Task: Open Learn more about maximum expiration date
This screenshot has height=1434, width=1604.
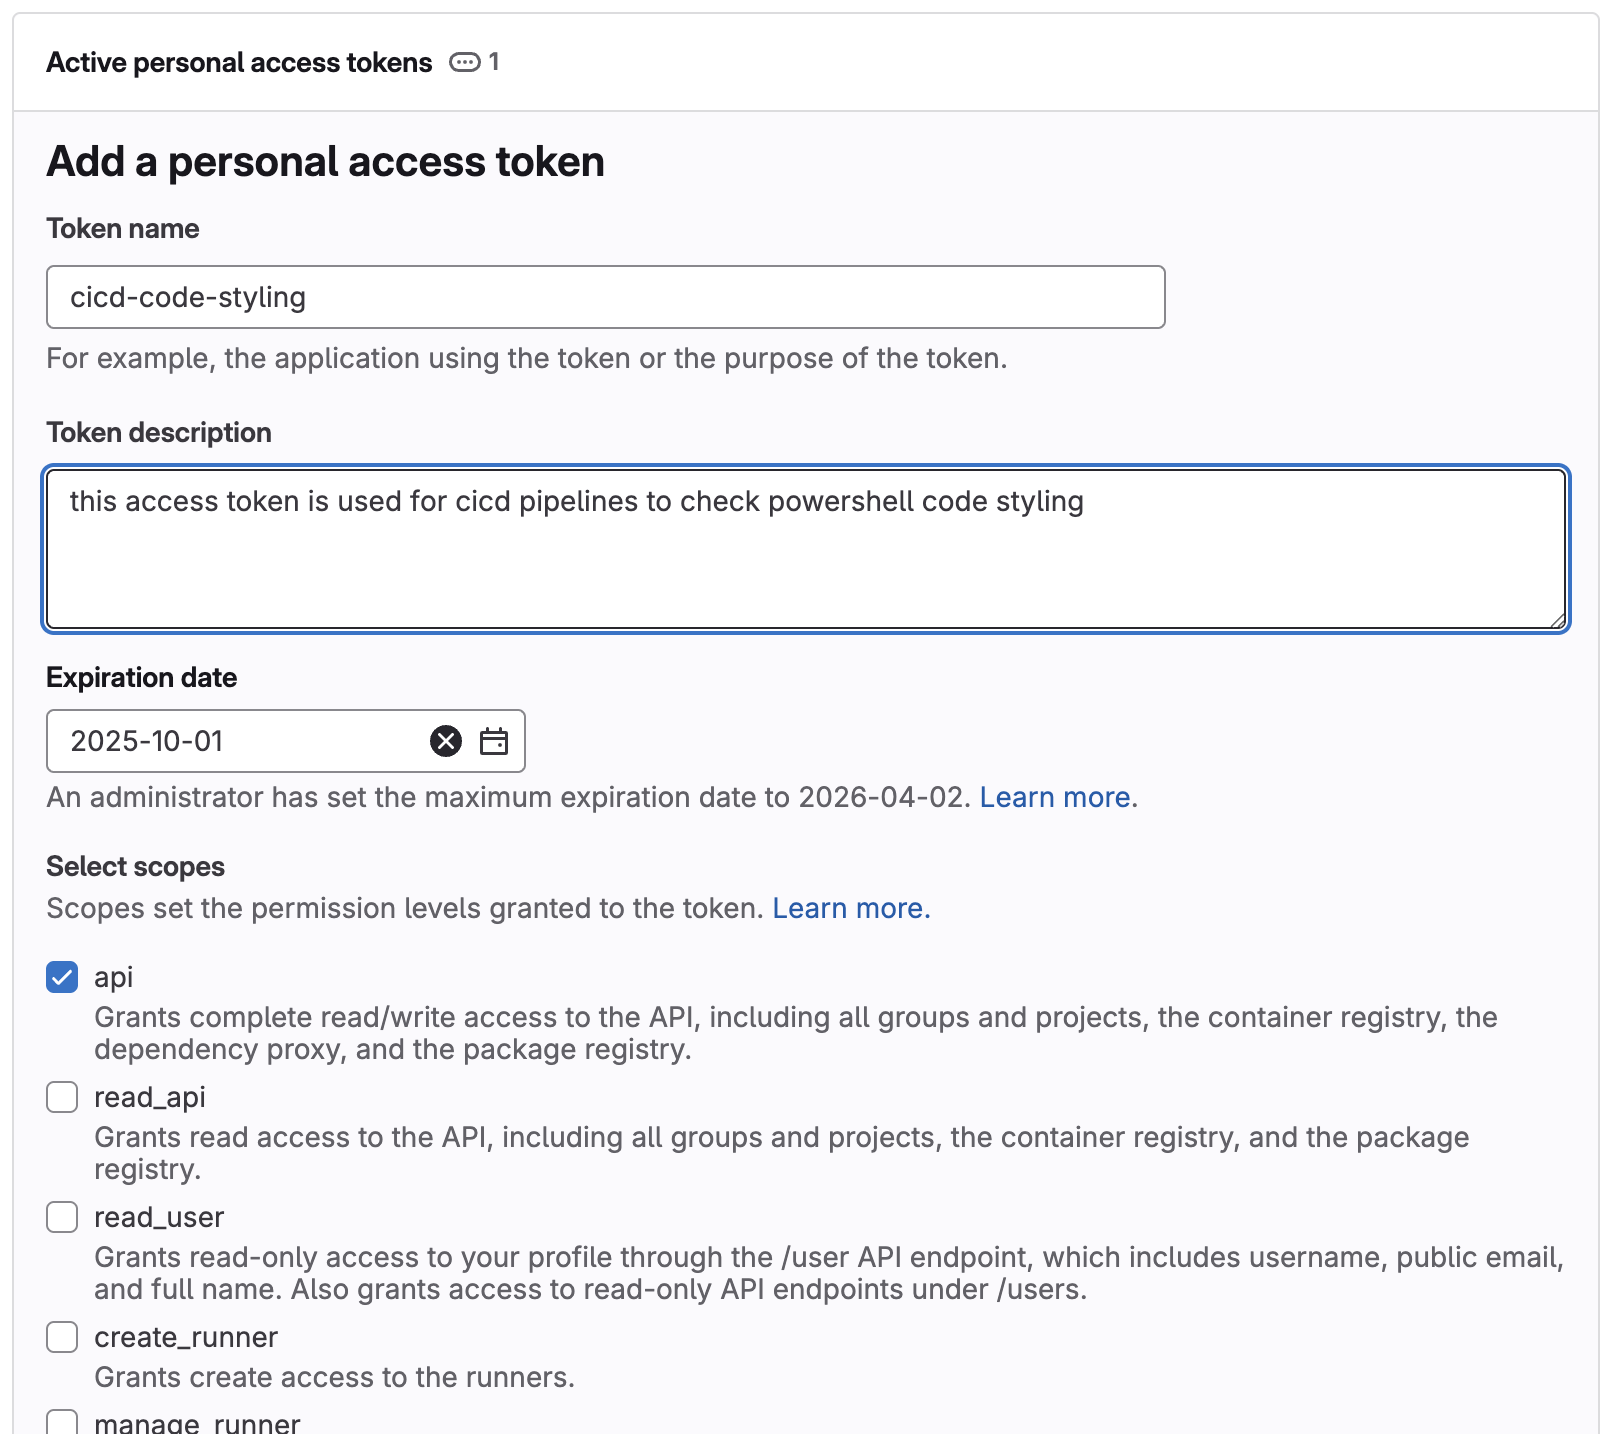Action: point(1055,797)
